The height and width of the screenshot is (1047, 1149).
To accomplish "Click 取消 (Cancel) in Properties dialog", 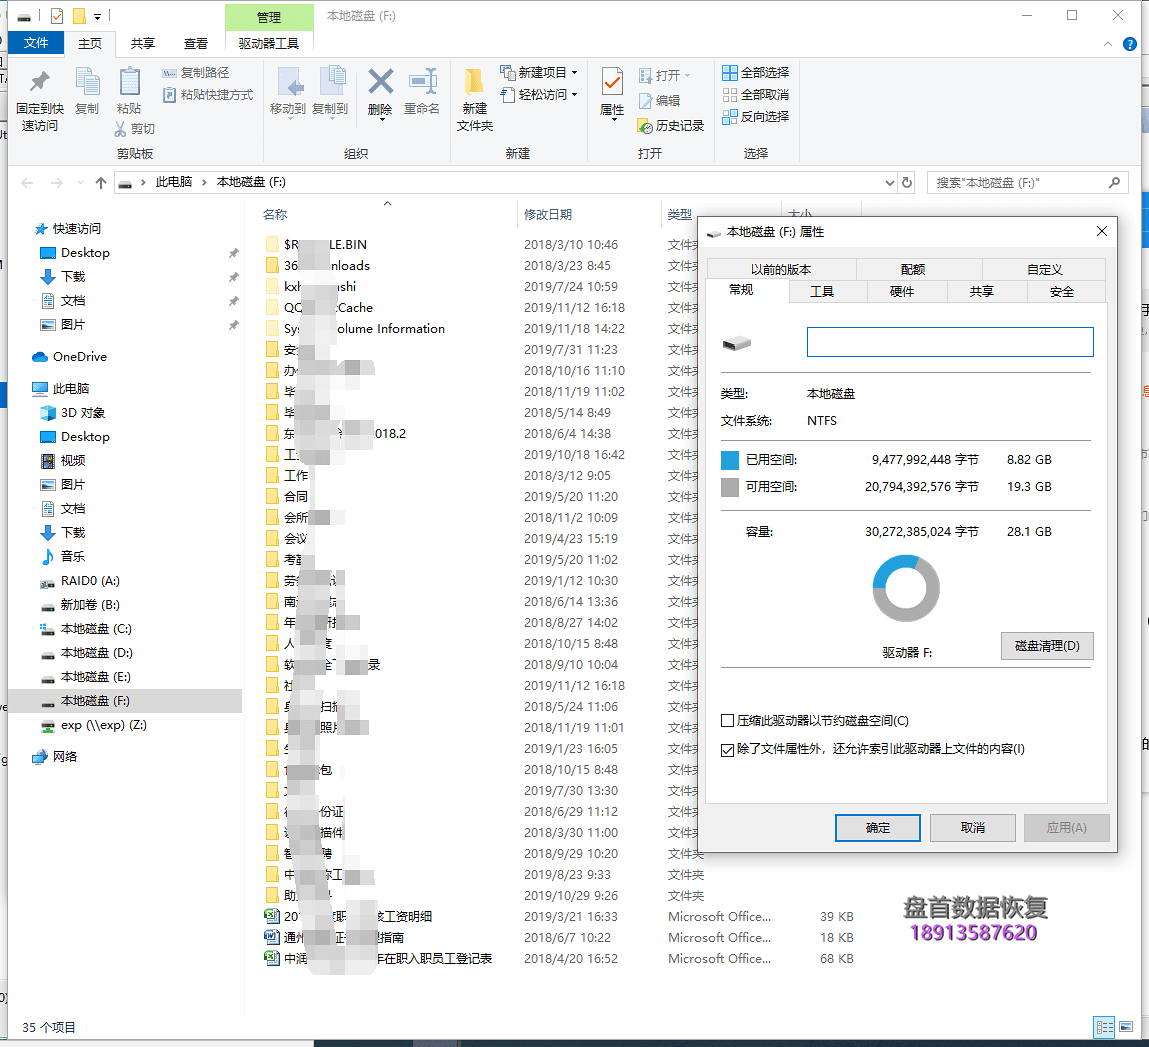I will 972,828.
